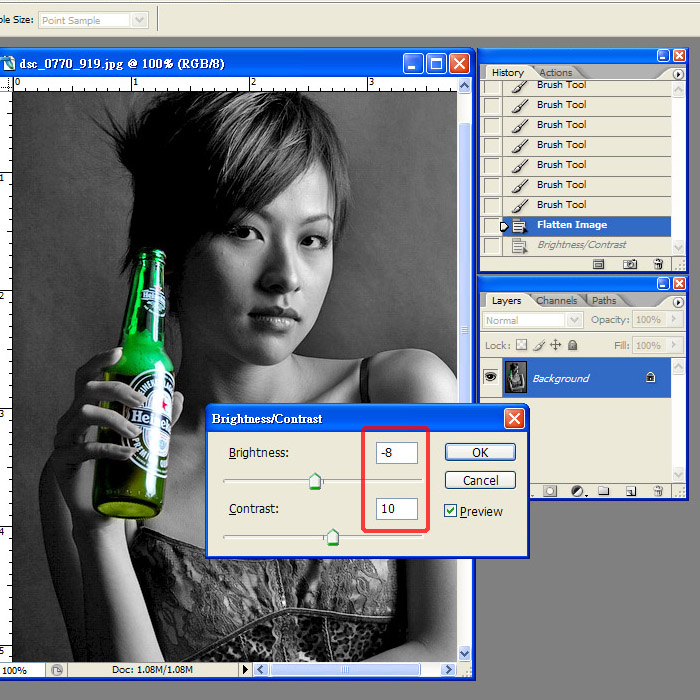Open the History panel flyout menu
Viewport: 700px width, 700px height.
click(x=679, y=73)
